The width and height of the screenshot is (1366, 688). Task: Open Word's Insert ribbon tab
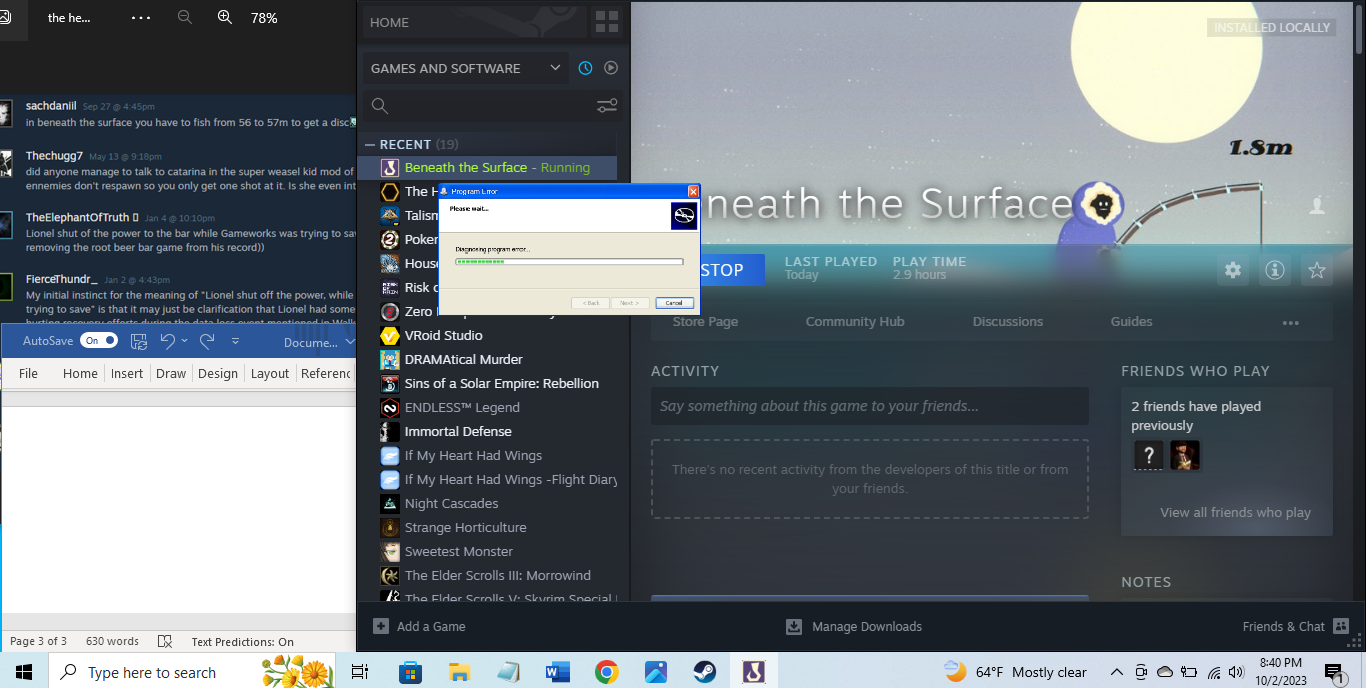pos(127,373)
